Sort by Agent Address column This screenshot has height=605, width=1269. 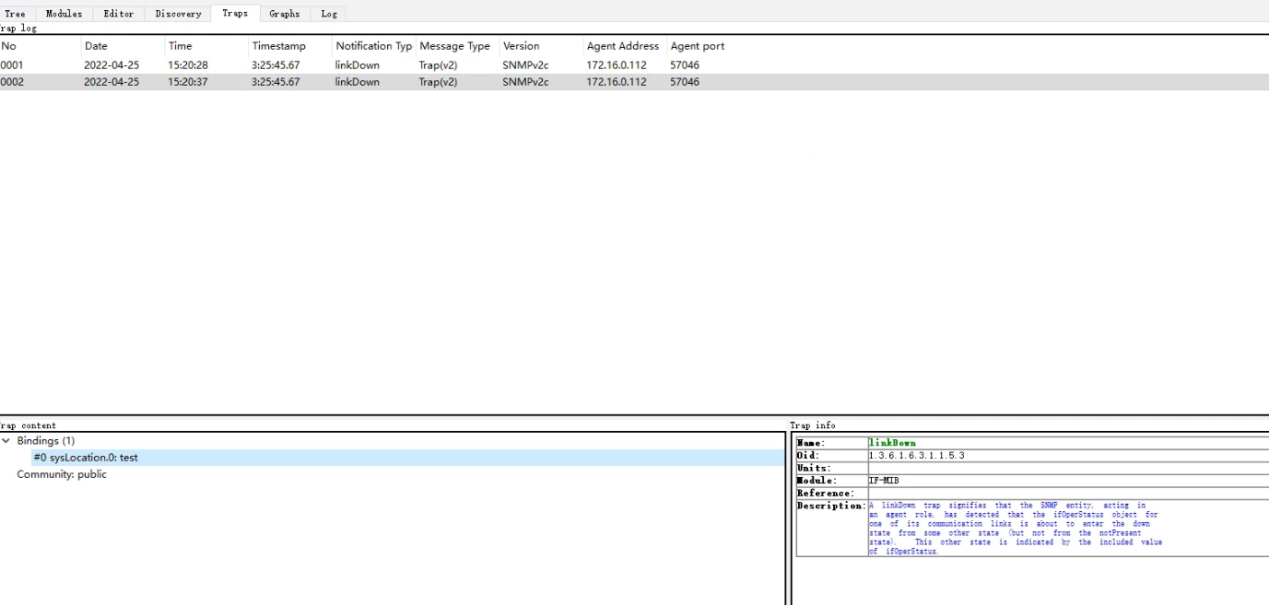click(x=623, y=46)
